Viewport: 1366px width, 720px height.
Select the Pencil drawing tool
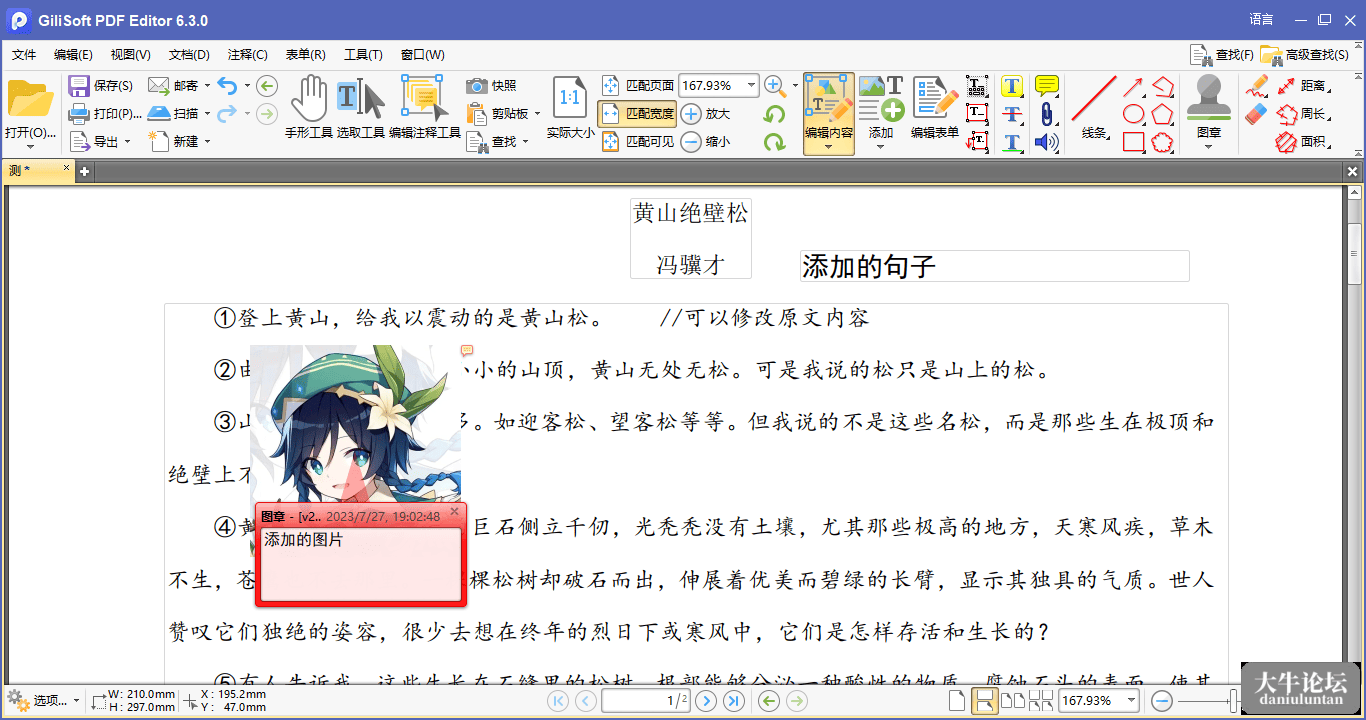[1257, 86]
